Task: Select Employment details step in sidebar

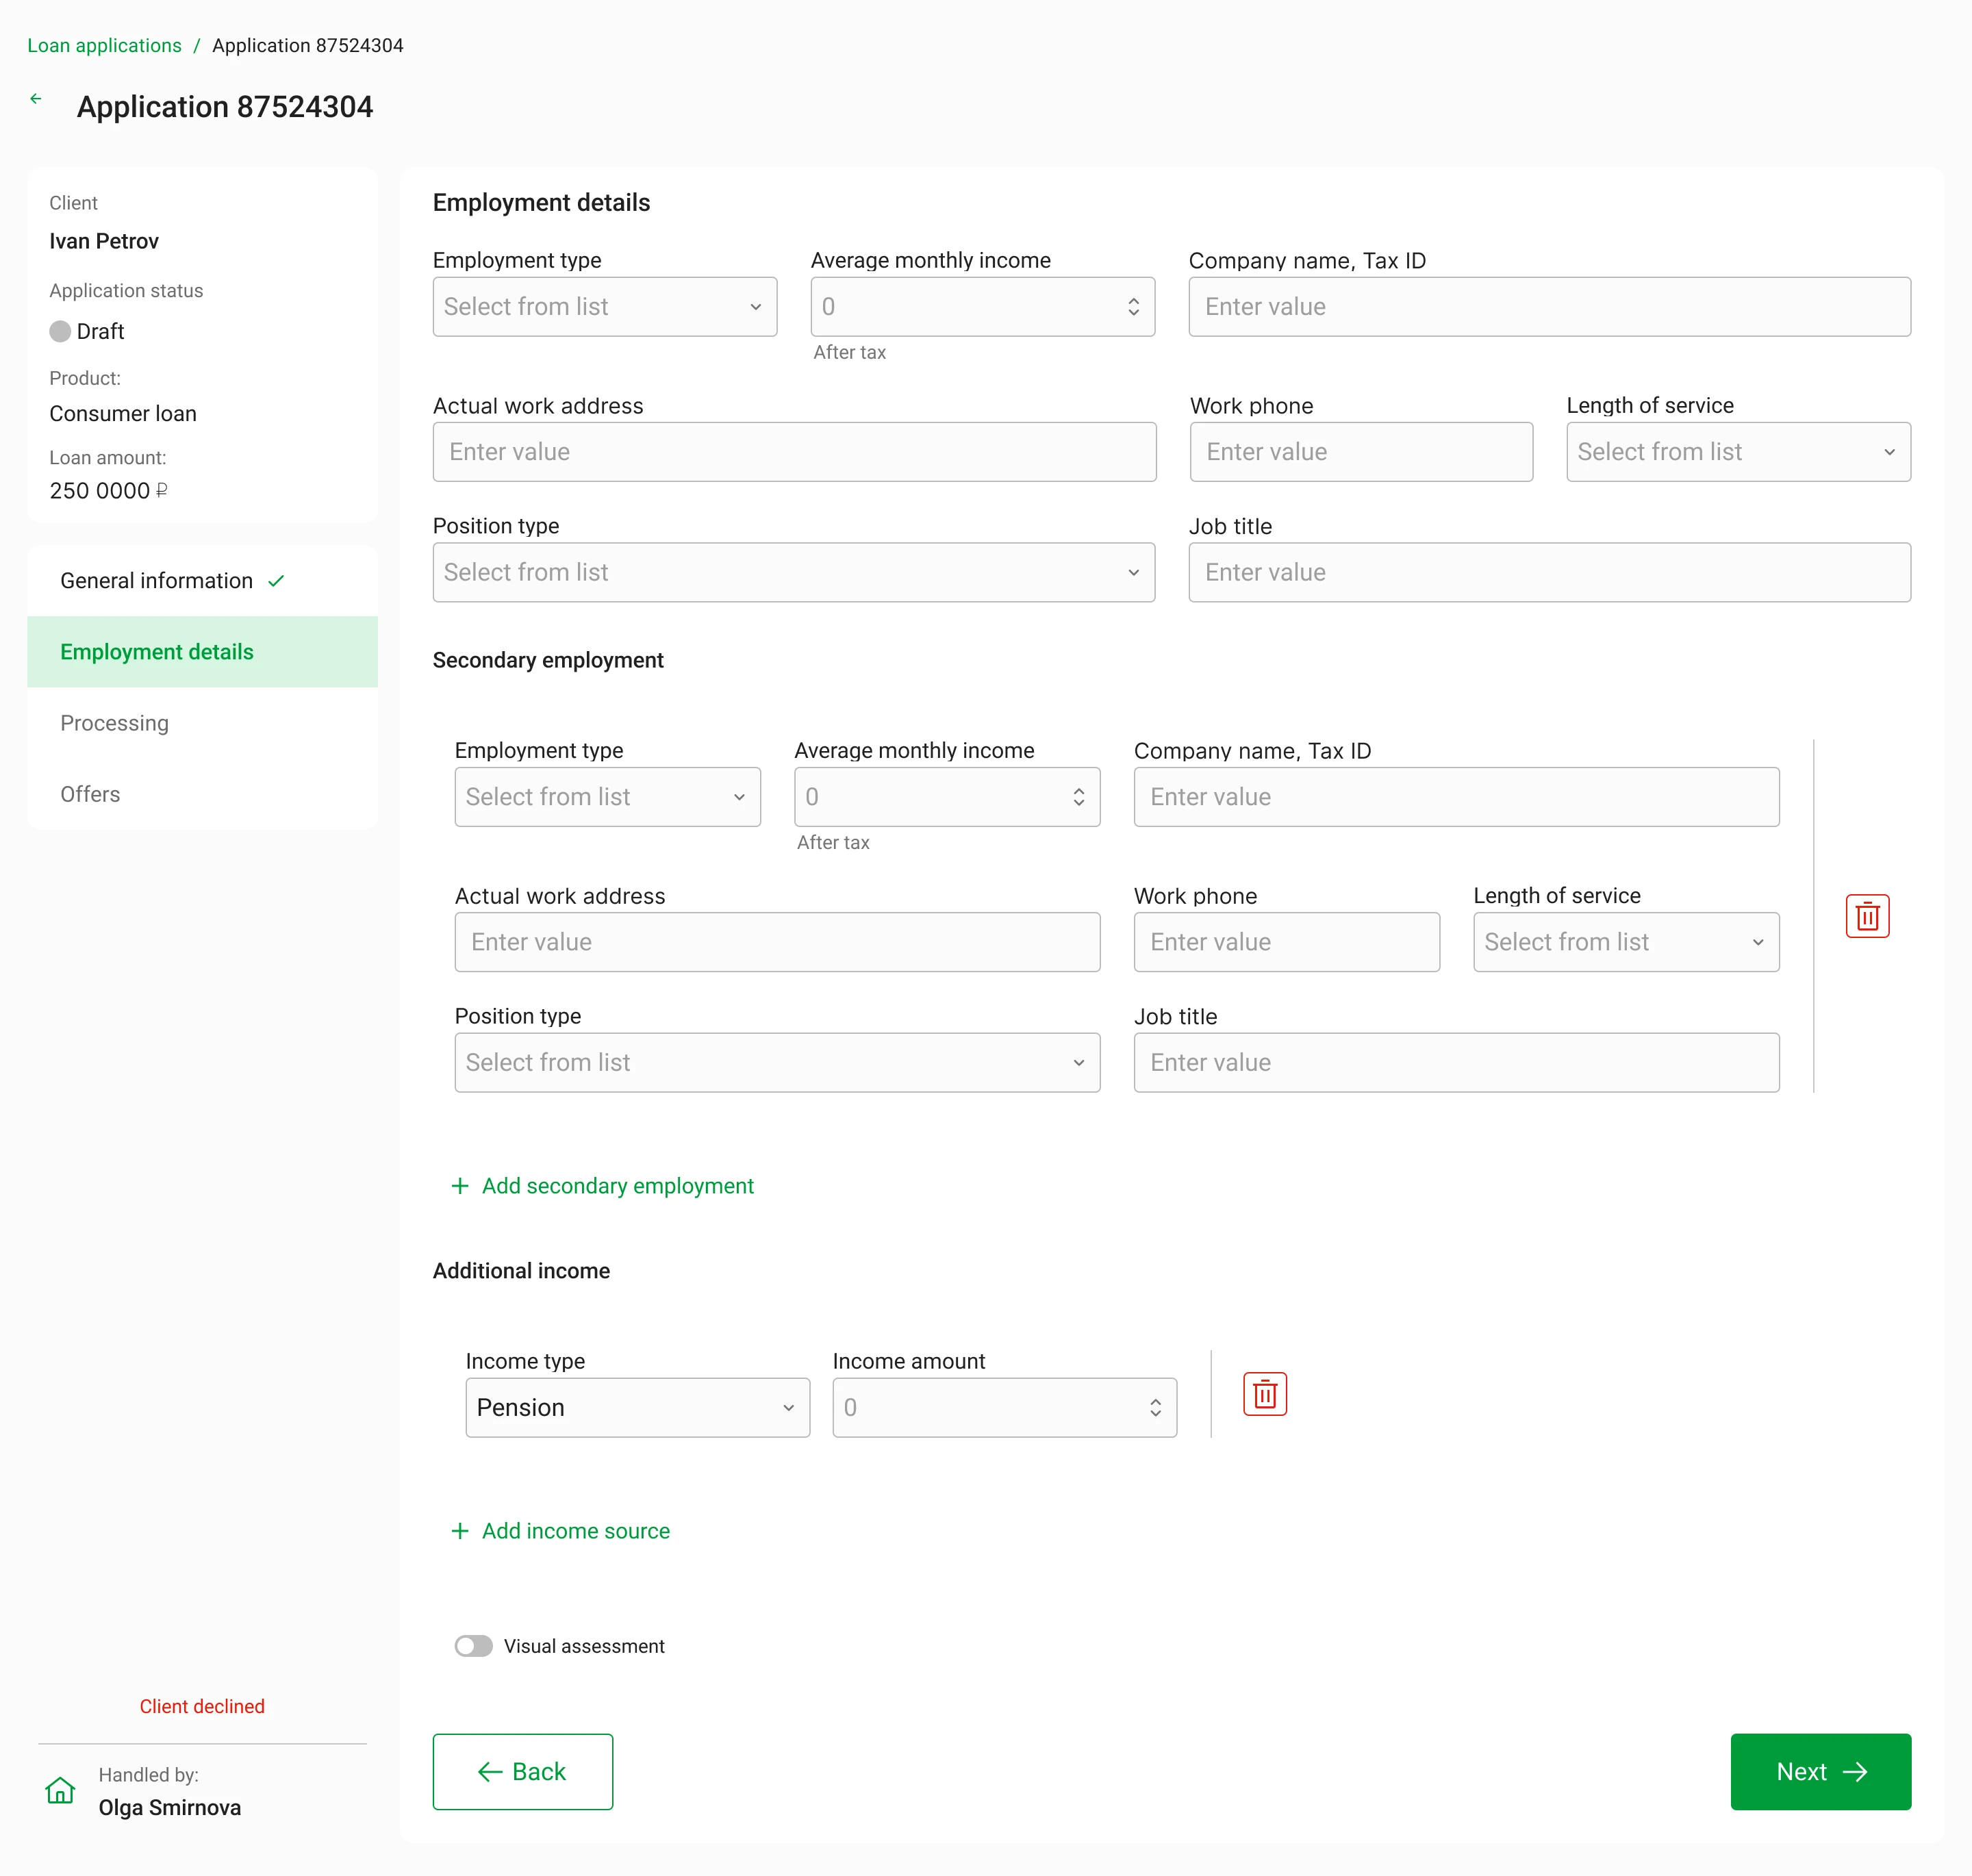Action: pyautogui.click(x=202, y=652)
